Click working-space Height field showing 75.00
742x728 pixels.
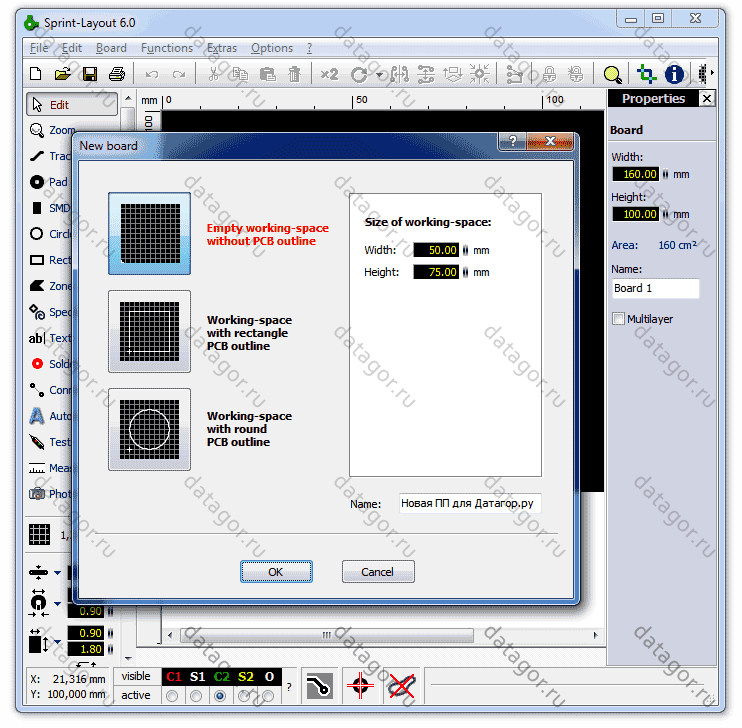(436, 272)
